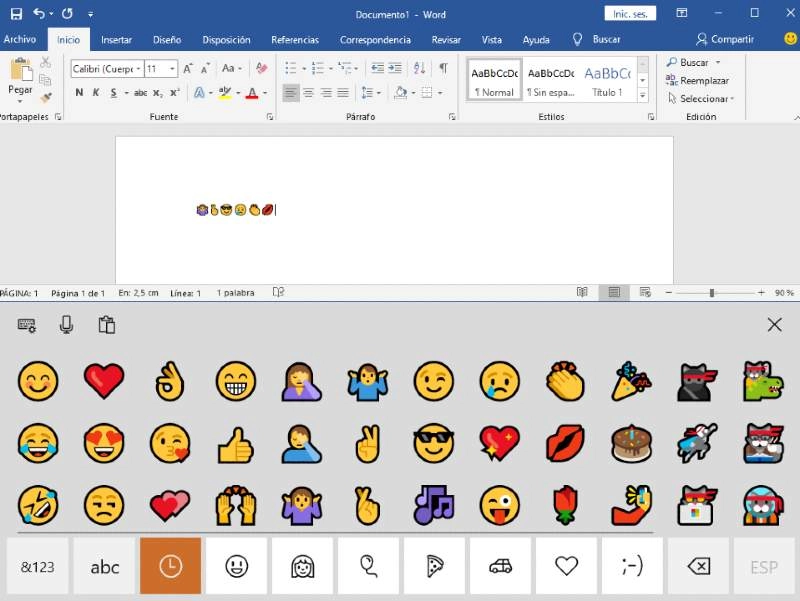The width and height of the screenshot is (800, 601).
Task: Open the Revisar ribbon tab
Action: [x=446, y=40]
